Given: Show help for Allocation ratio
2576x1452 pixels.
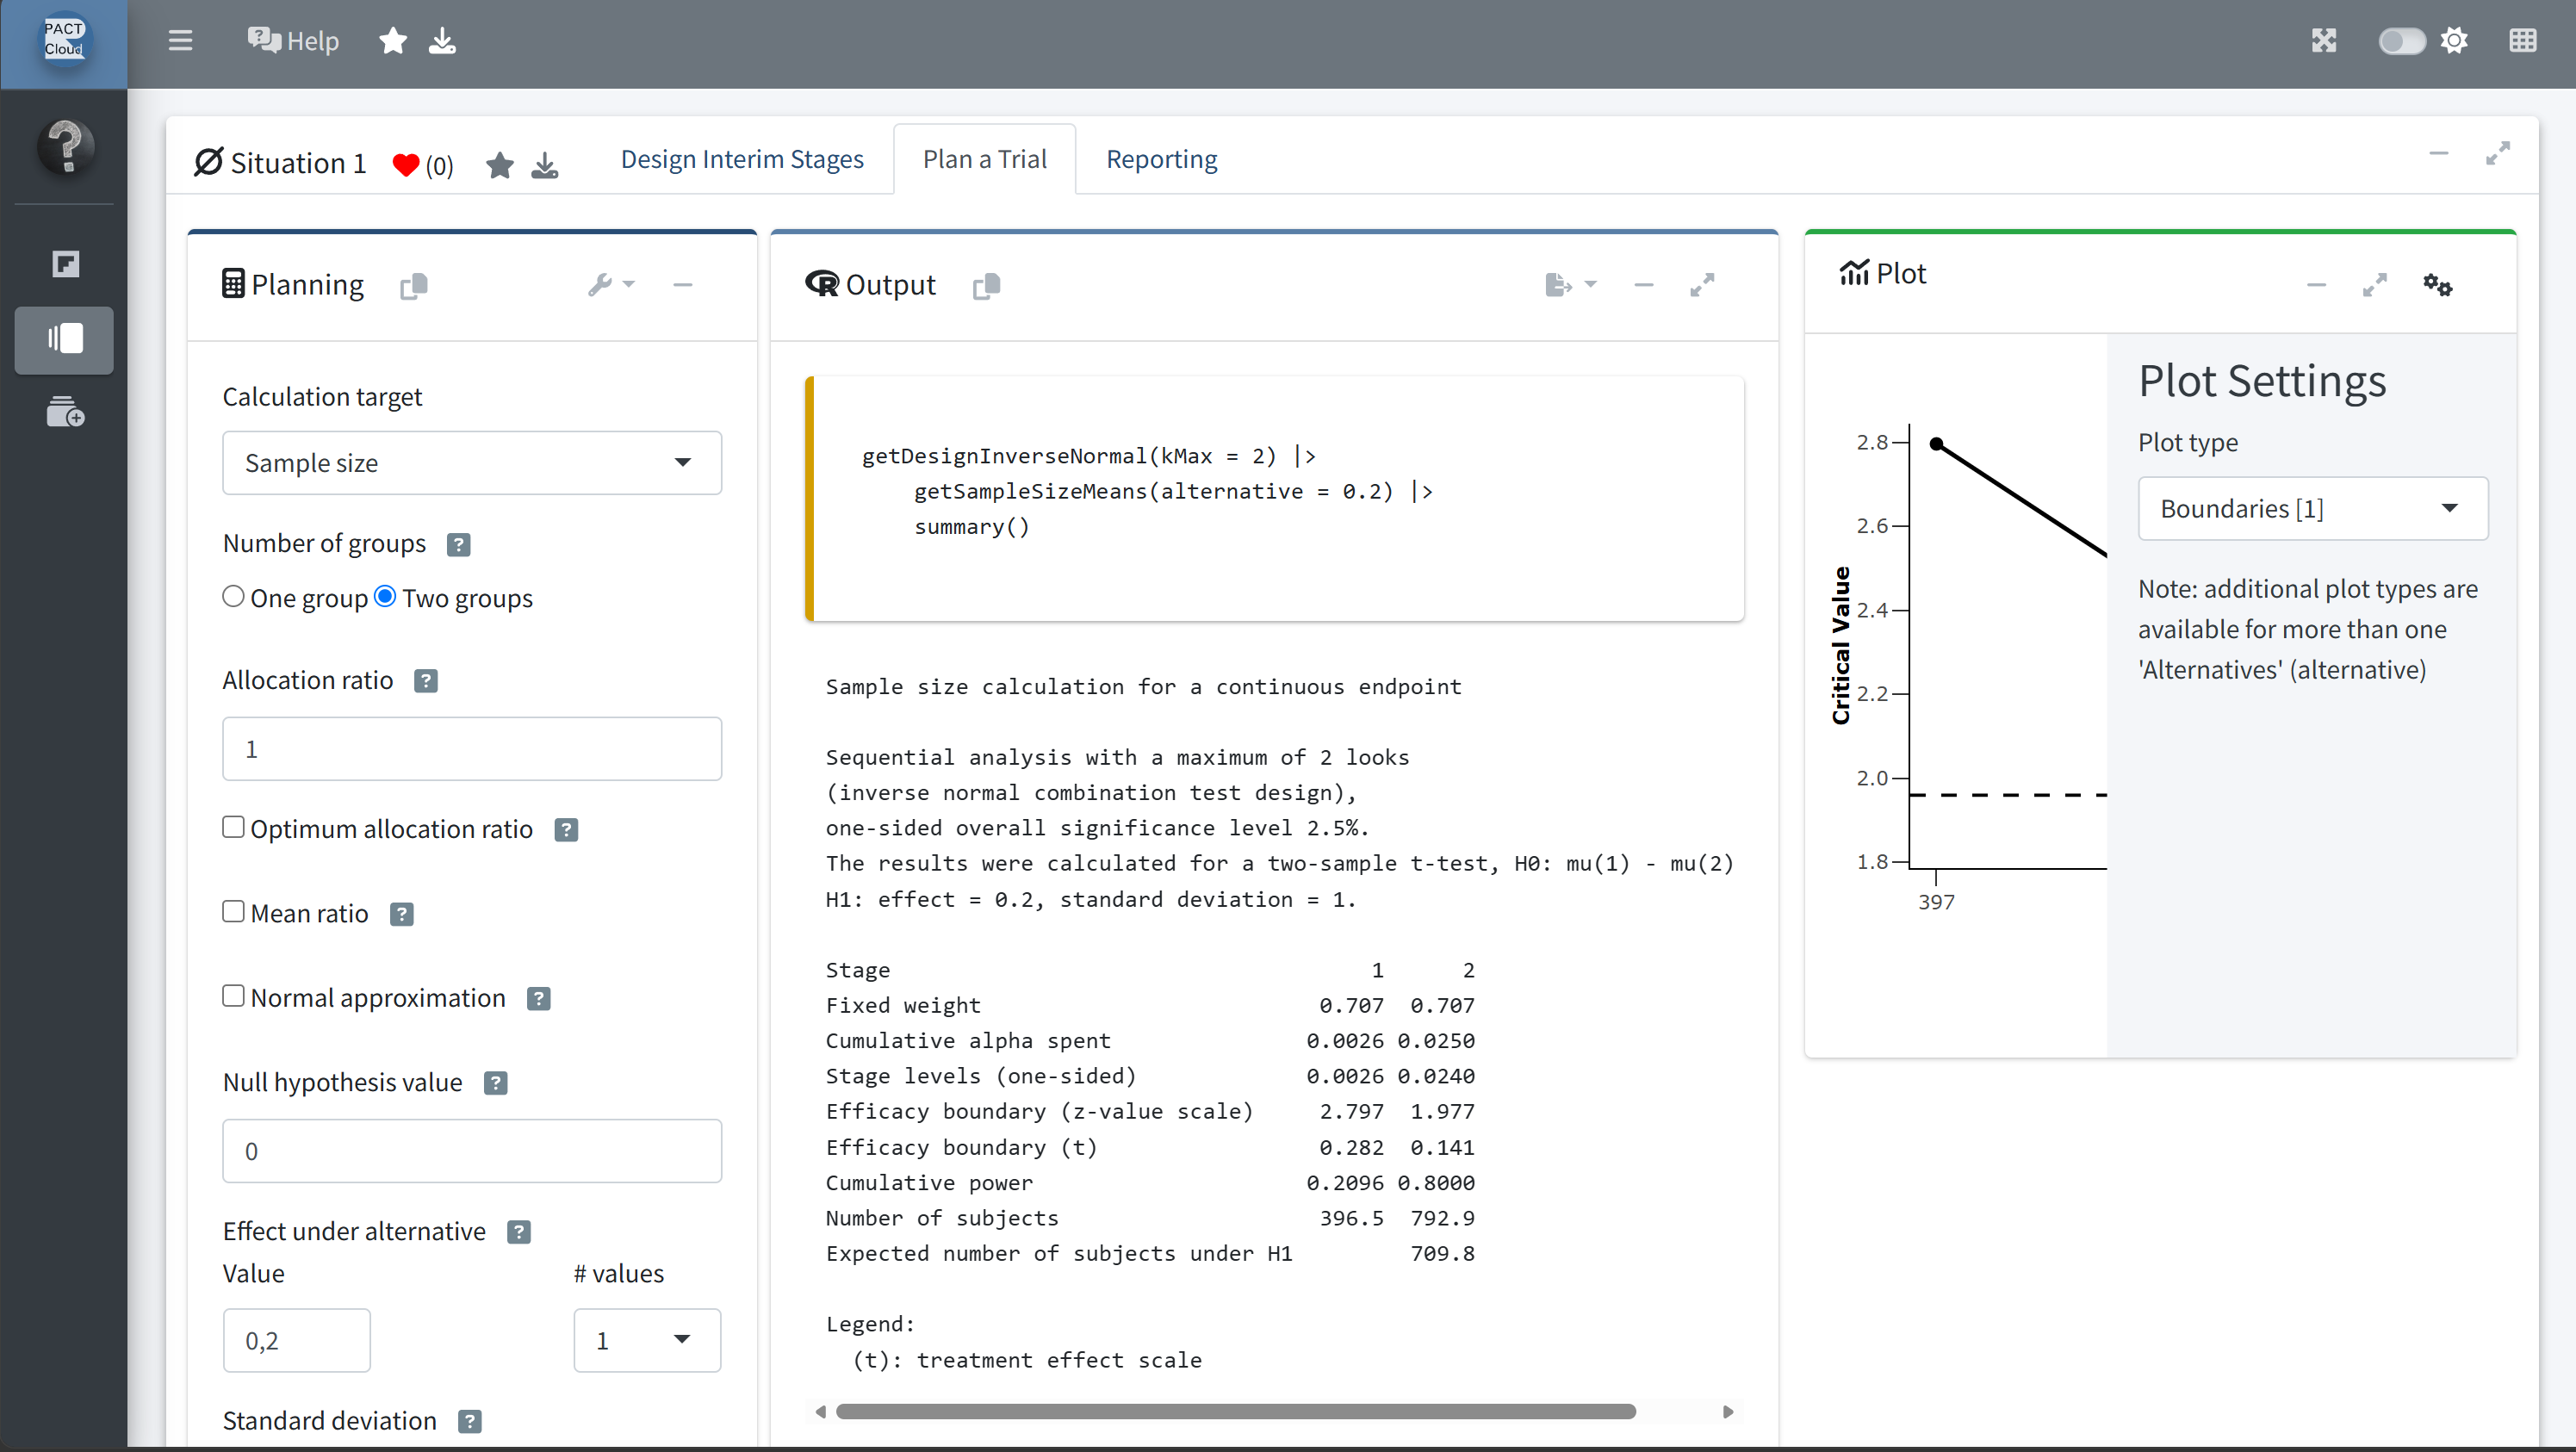Looking at the screenshot, I should (x=425, y=681).
